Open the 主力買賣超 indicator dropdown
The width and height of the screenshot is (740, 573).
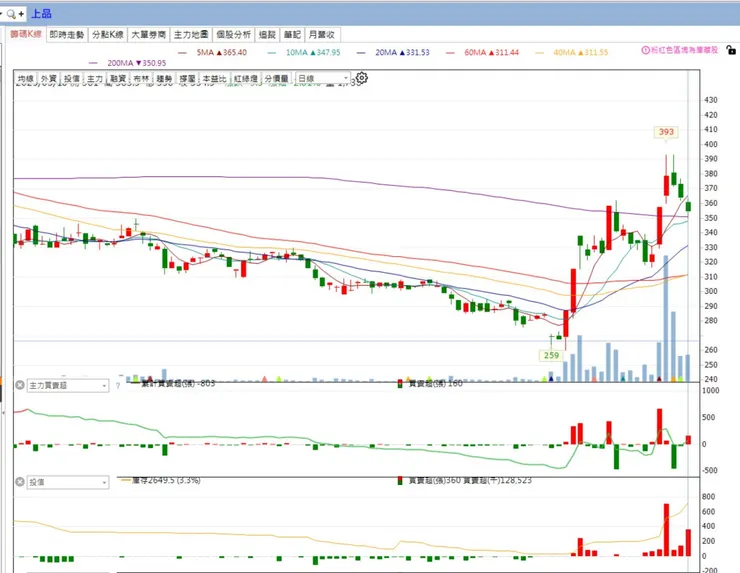[x=67, y=386]
